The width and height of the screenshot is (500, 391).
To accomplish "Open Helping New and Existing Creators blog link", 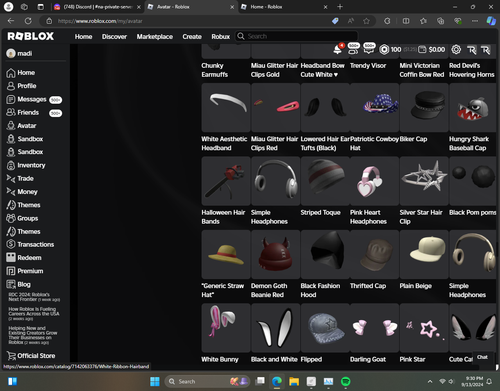I will [33, 335].
